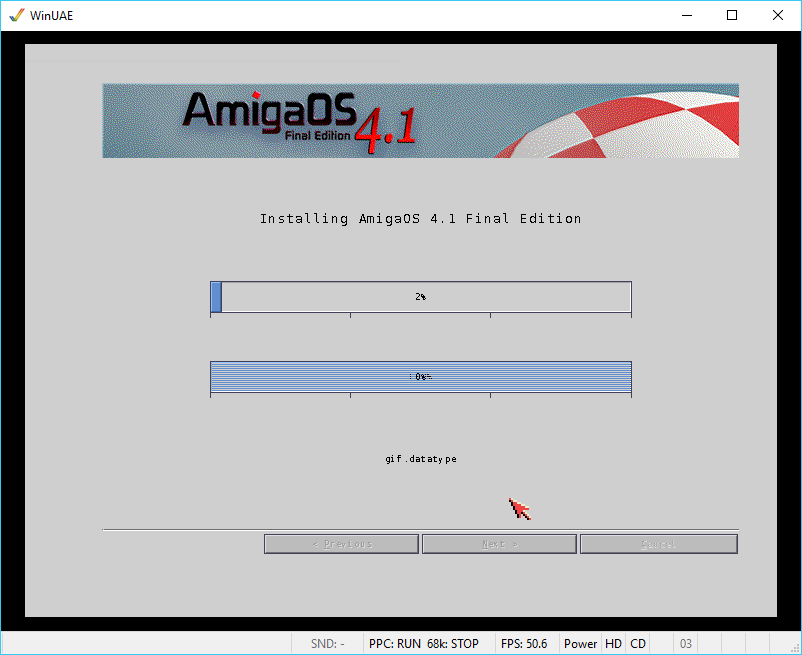Click the WinUAE window title text

52,16
